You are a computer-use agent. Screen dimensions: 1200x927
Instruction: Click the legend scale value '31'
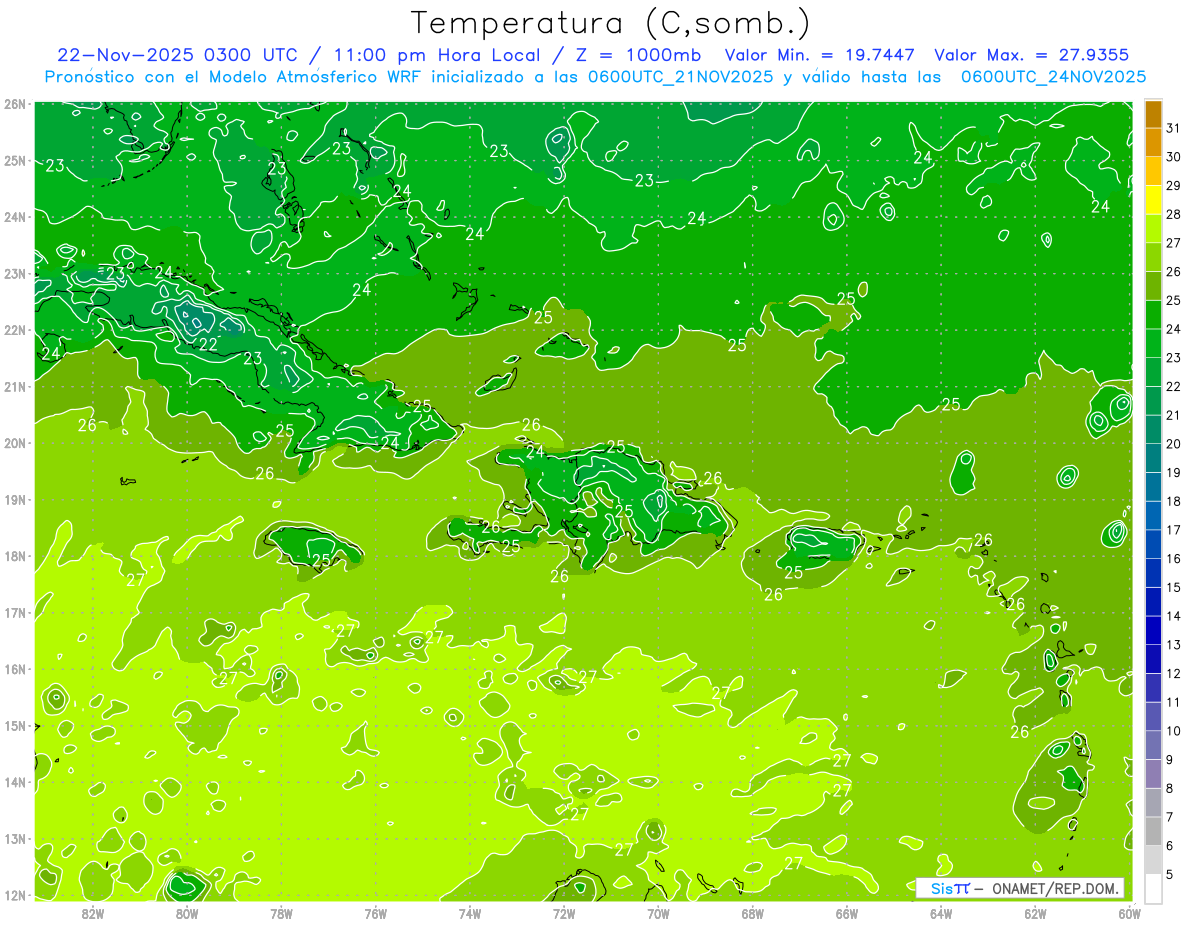(x=1174, y=128)
